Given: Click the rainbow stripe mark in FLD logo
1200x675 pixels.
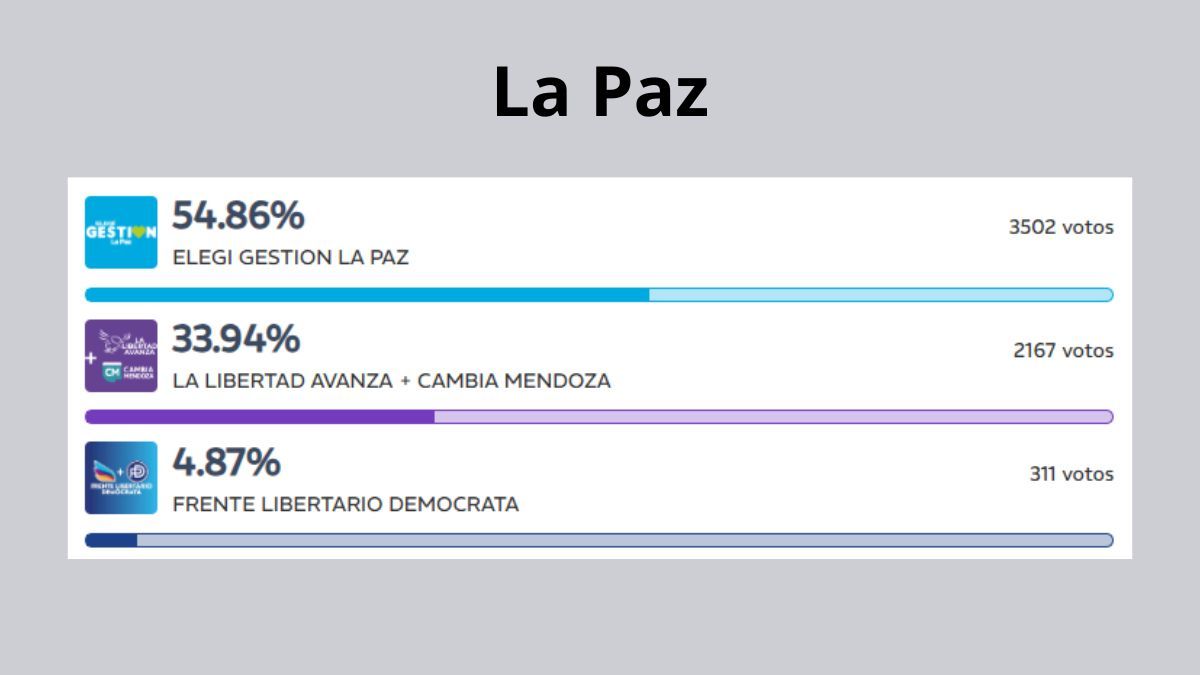Looking at the screenshot, I should point(106,470).
